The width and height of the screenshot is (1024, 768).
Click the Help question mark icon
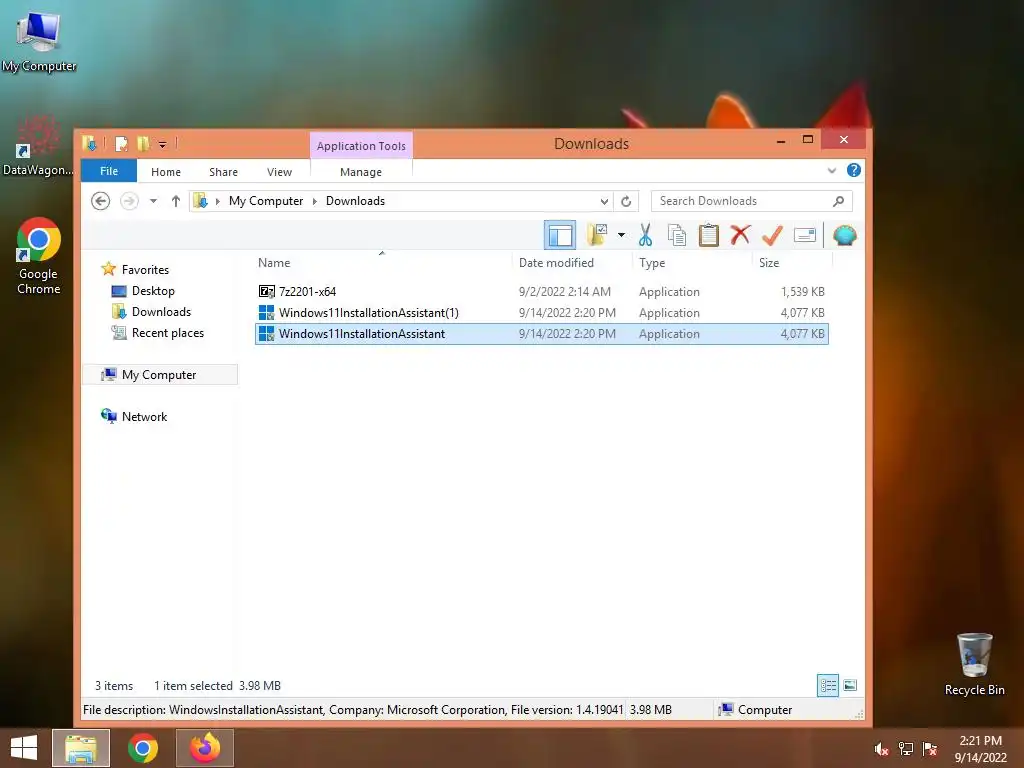click(854, 170)
